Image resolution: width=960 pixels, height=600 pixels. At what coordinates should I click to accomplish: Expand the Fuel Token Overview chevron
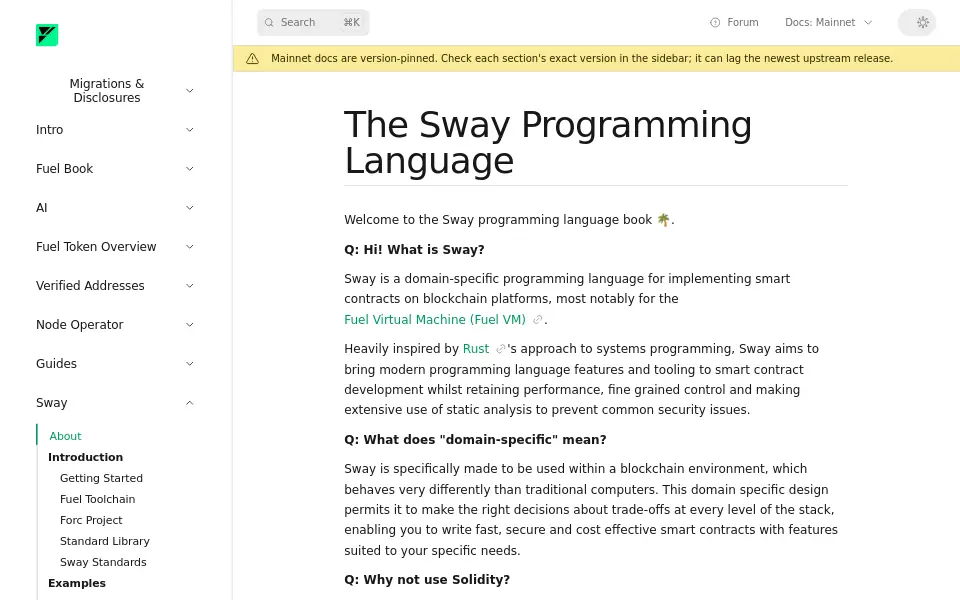[190, 247]
